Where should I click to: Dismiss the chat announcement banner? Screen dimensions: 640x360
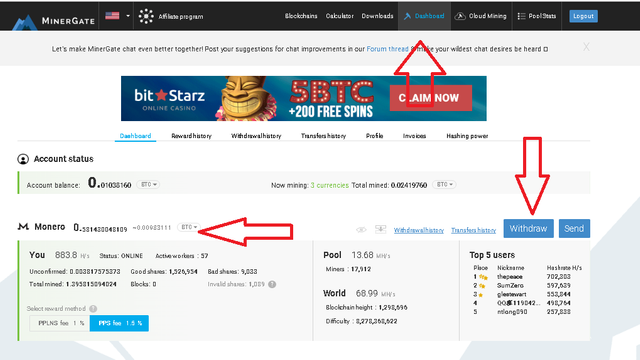click(586, 47)
